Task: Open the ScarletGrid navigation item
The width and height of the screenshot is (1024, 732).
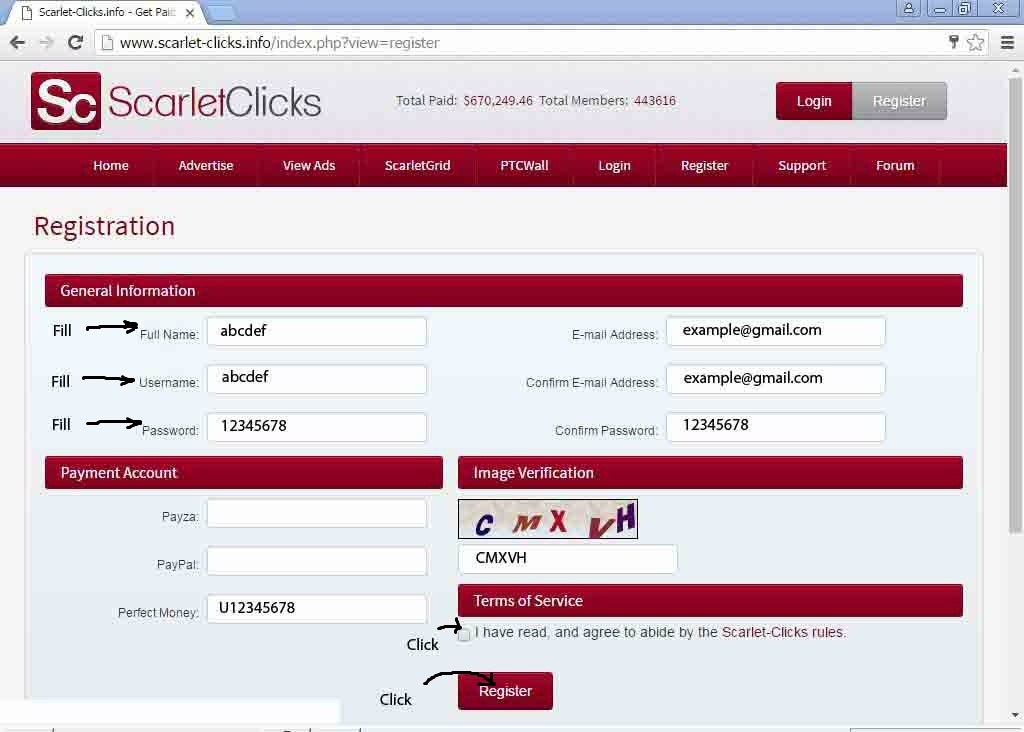Action: [x=418, y=166]
